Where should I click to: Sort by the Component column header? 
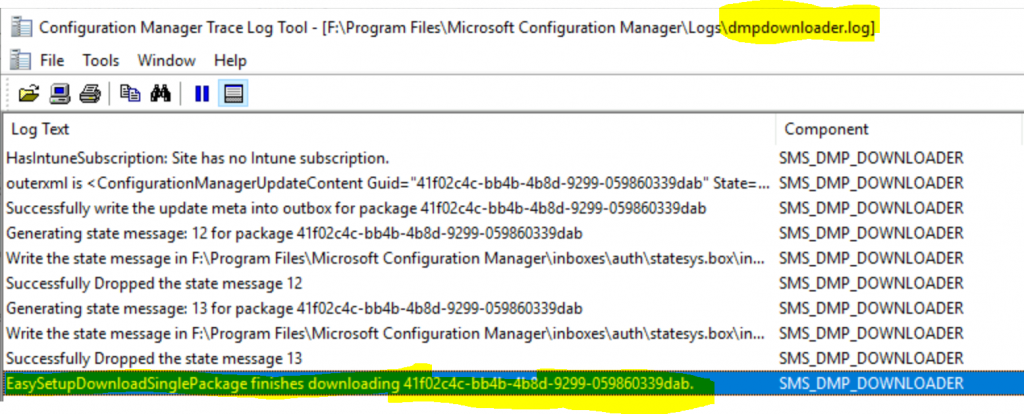pos(899,129)
